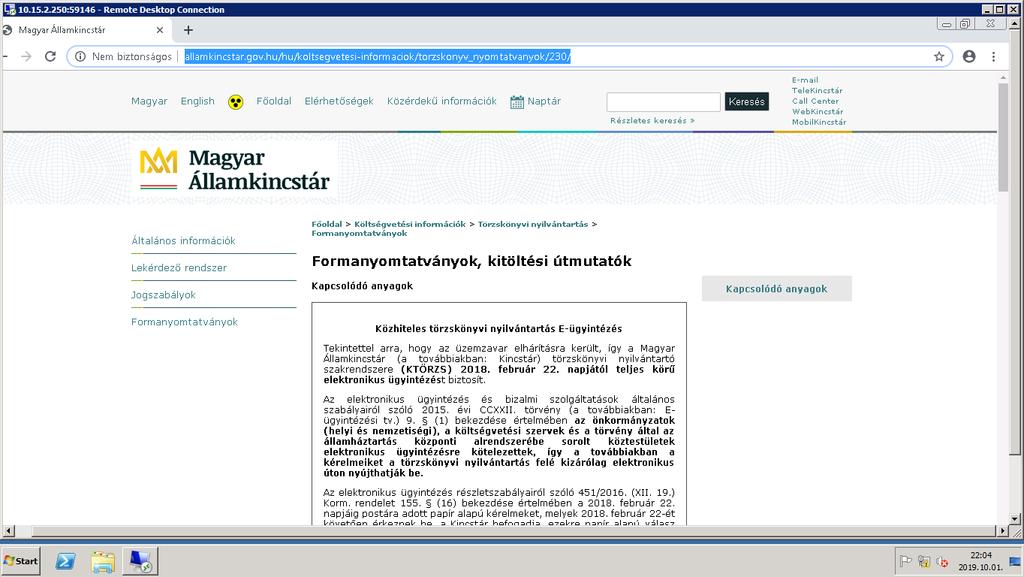Open Lekérdező rendszer in sidebar
The image size is (1024, 577).
pos(179,268)
